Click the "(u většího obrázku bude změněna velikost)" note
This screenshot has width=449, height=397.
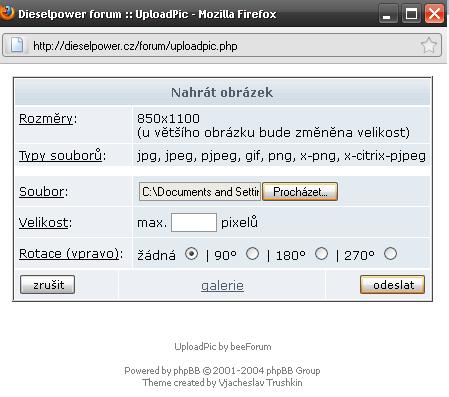tap(273, 133)
